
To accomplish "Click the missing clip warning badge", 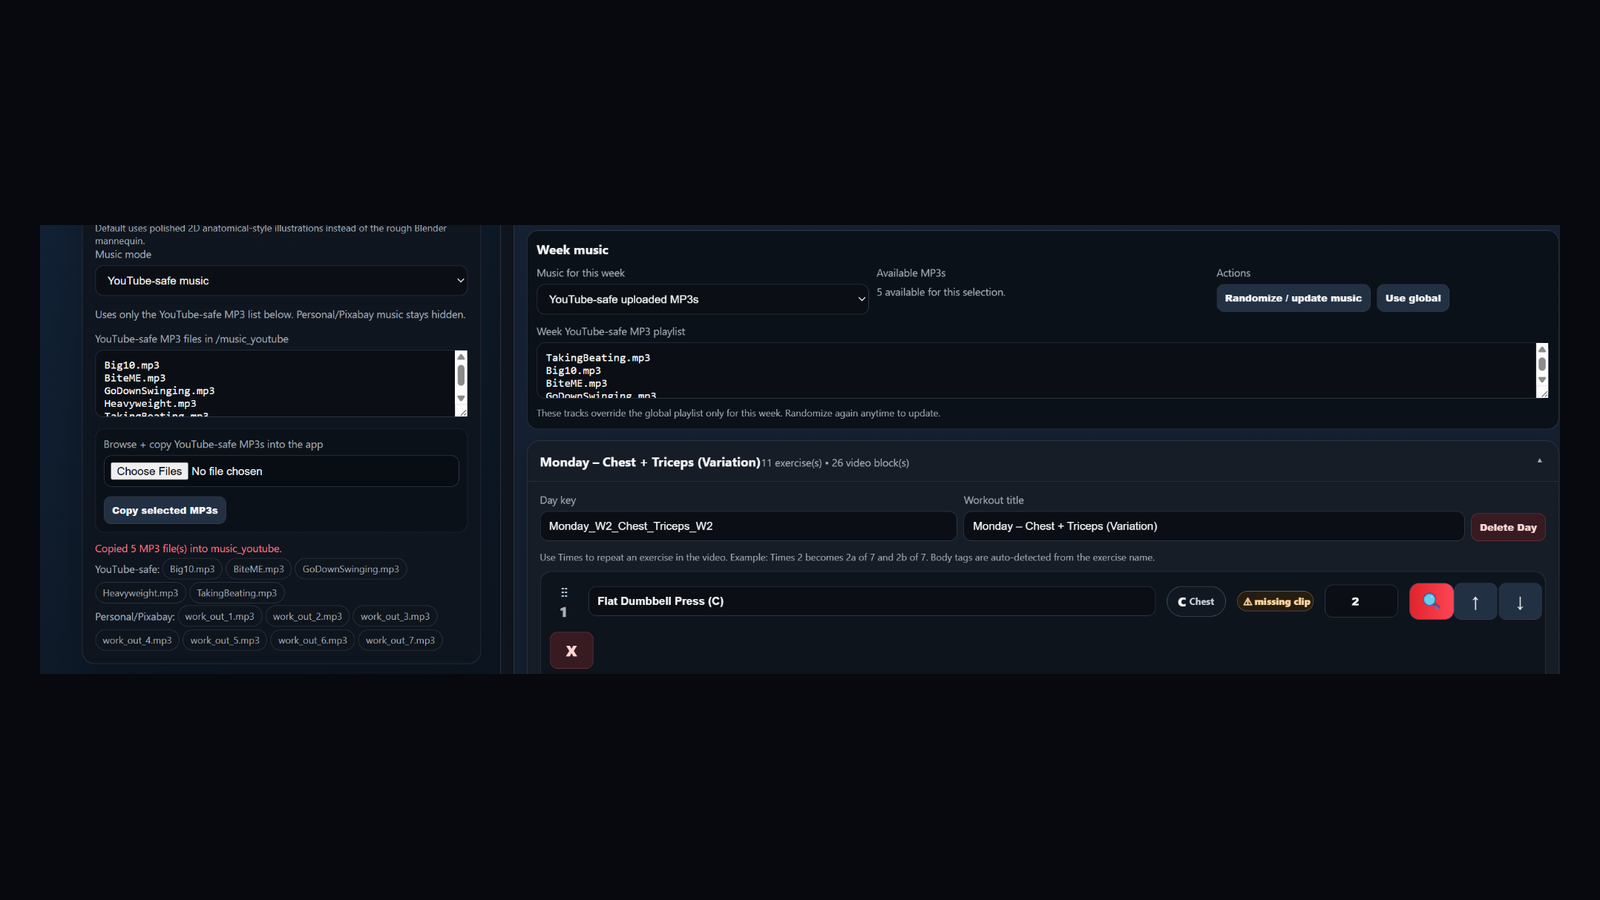I will (x=1275, y=601).
